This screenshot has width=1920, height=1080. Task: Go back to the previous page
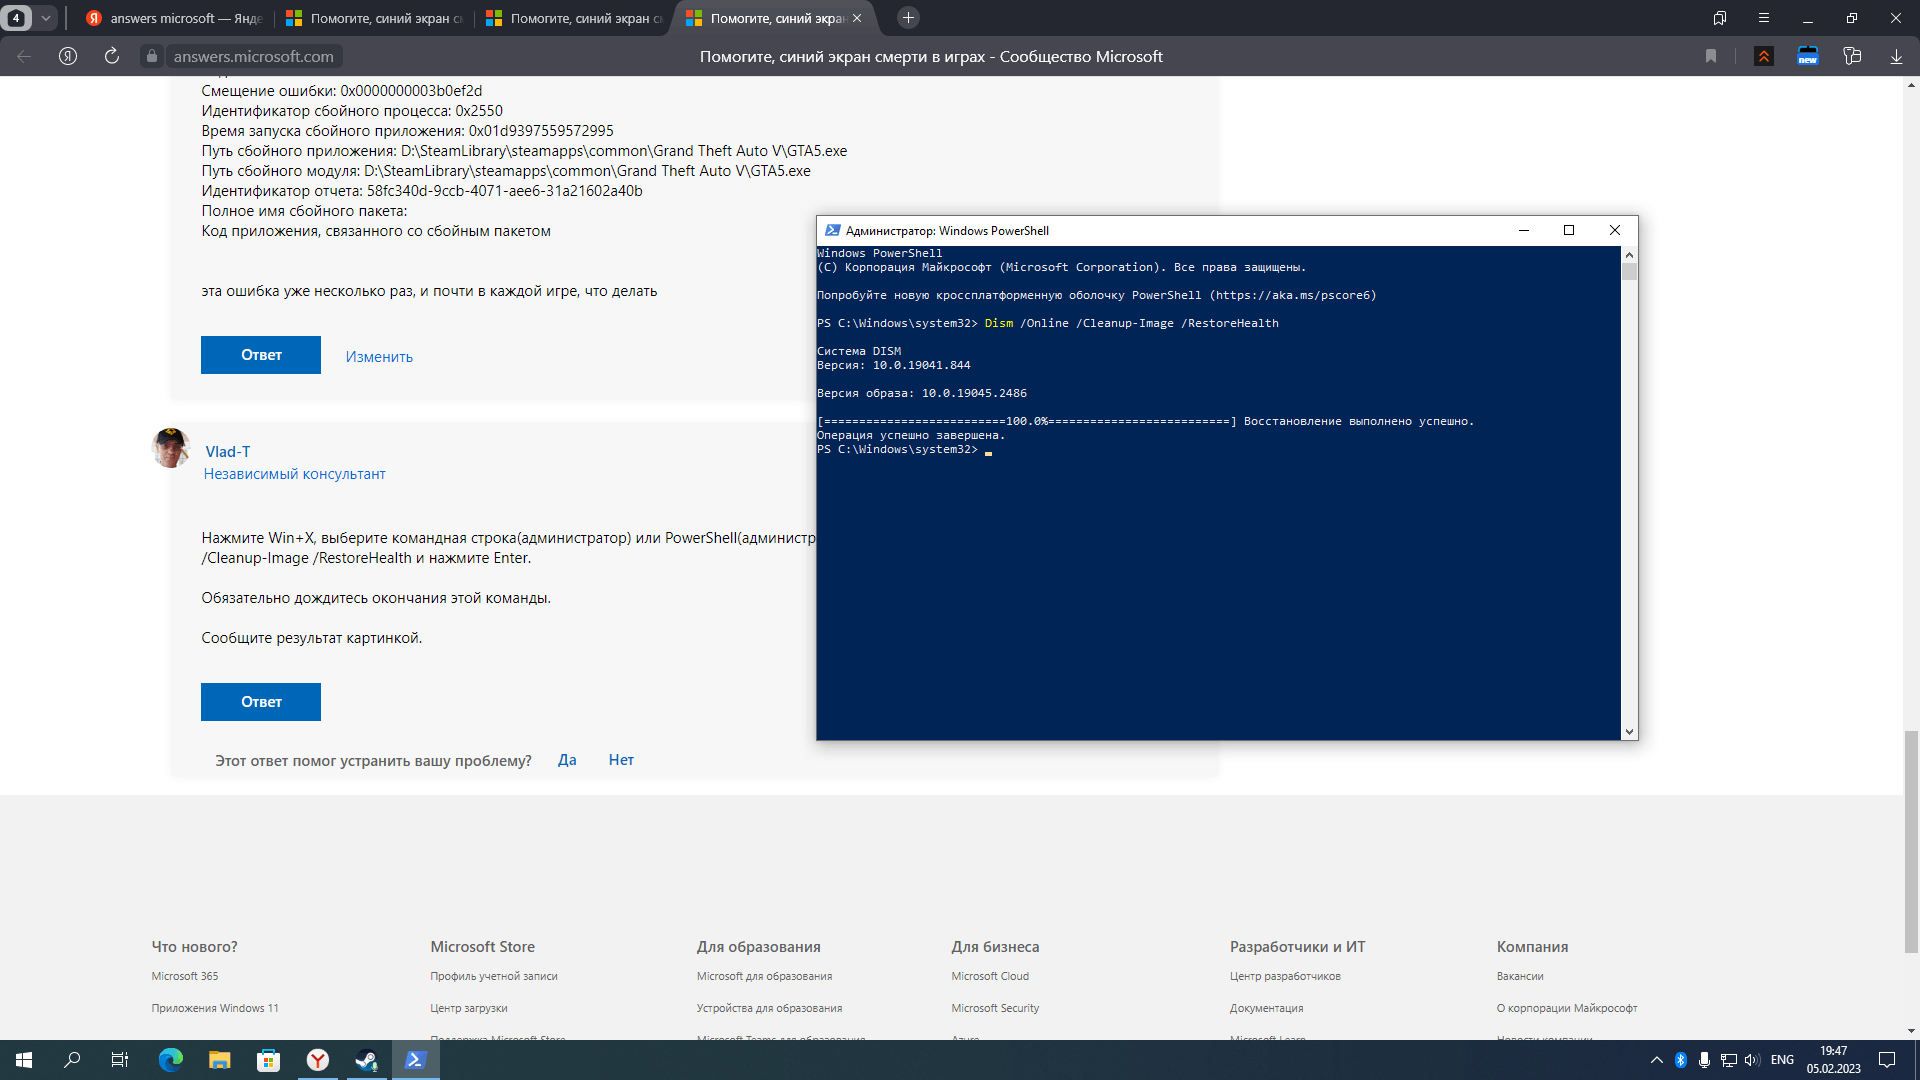[x=24, y=56]
